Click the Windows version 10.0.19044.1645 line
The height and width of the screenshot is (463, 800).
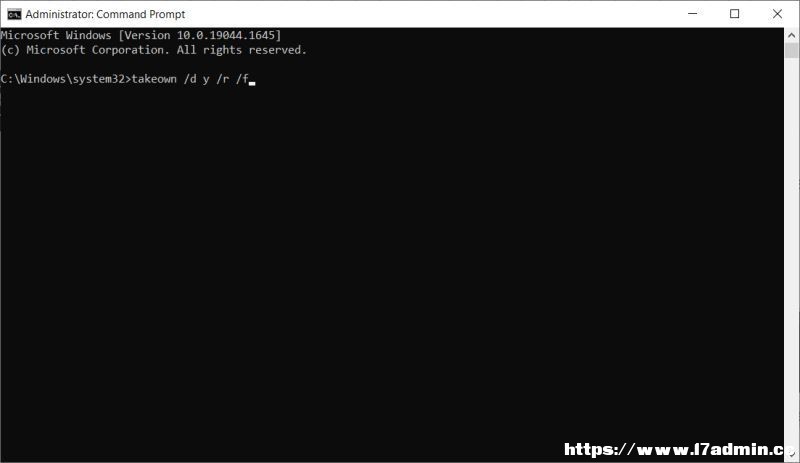click(141, 35)
